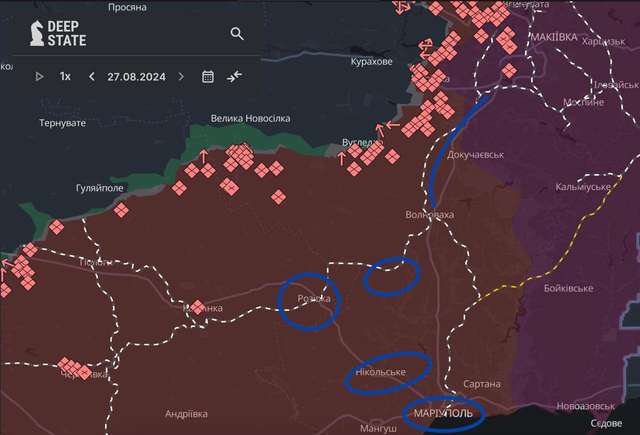640x435 pixels.
Task: Go to previous day using left chevron
Action: click(x=92, y=76)
